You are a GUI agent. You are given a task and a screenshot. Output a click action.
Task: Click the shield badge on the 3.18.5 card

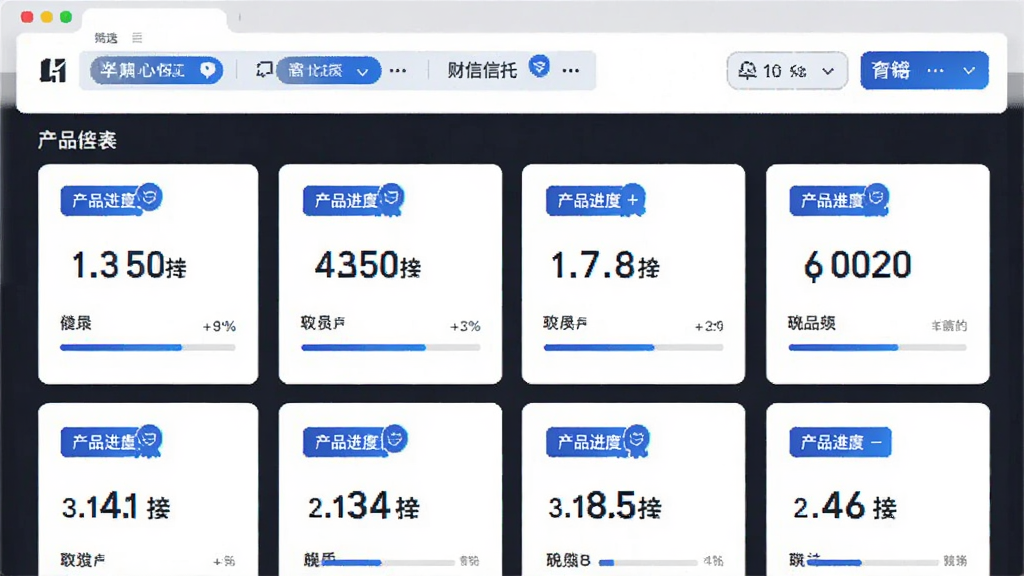tap(637, 439)
